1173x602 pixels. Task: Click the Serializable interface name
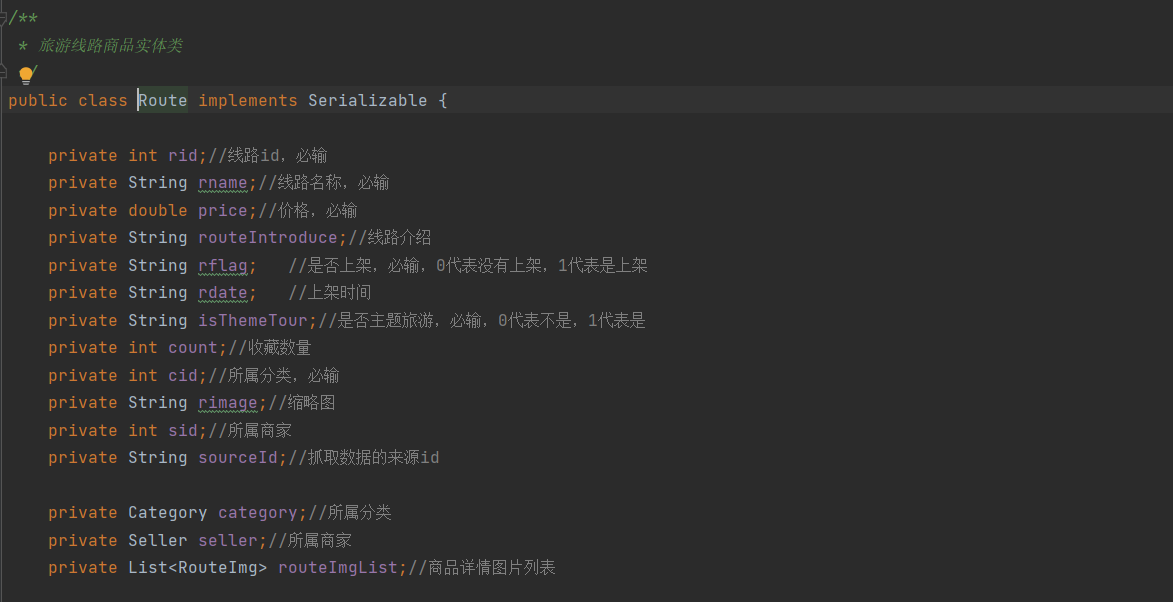click(367, 100)
